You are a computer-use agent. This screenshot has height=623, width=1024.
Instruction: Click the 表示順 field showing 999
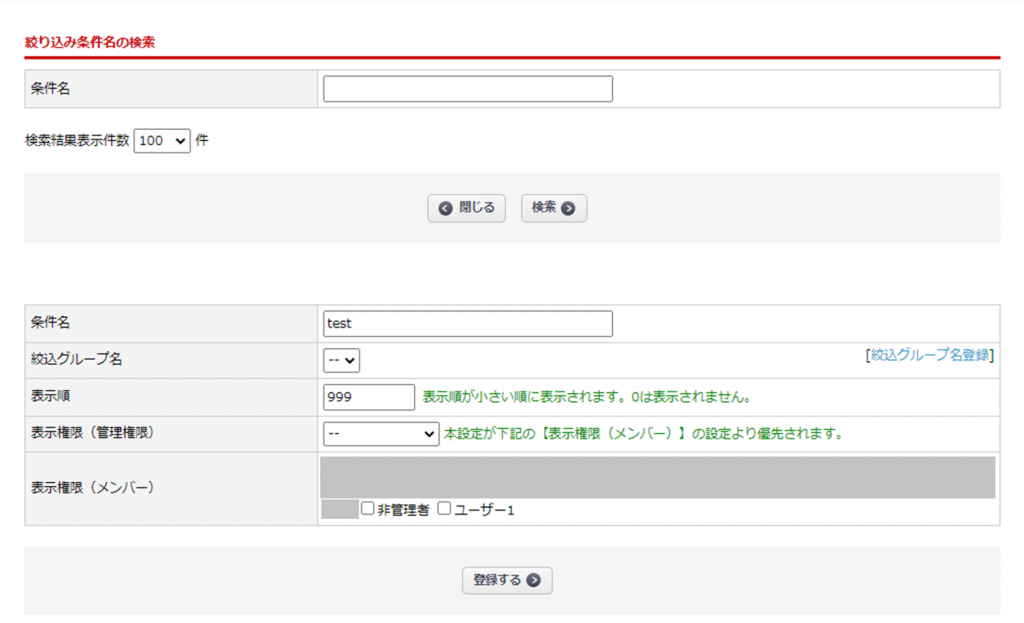click(368, 397)
